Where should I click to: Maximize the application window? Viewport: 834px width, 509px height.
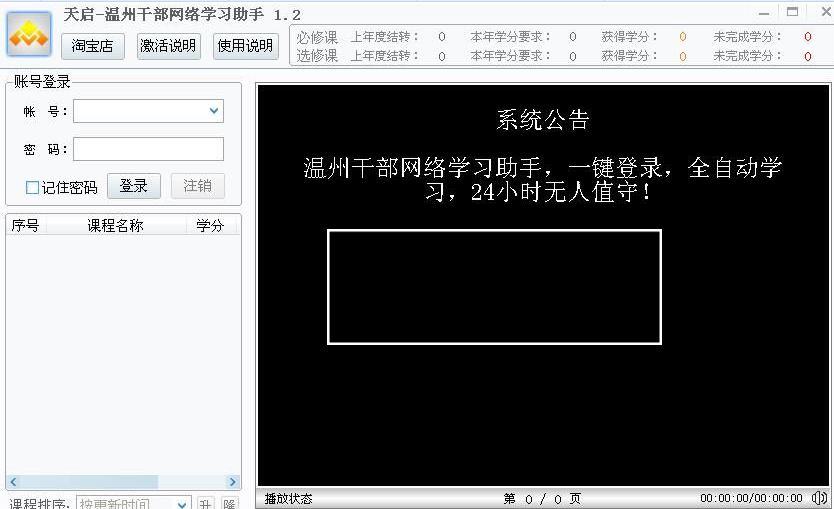(x=793, y=12)
